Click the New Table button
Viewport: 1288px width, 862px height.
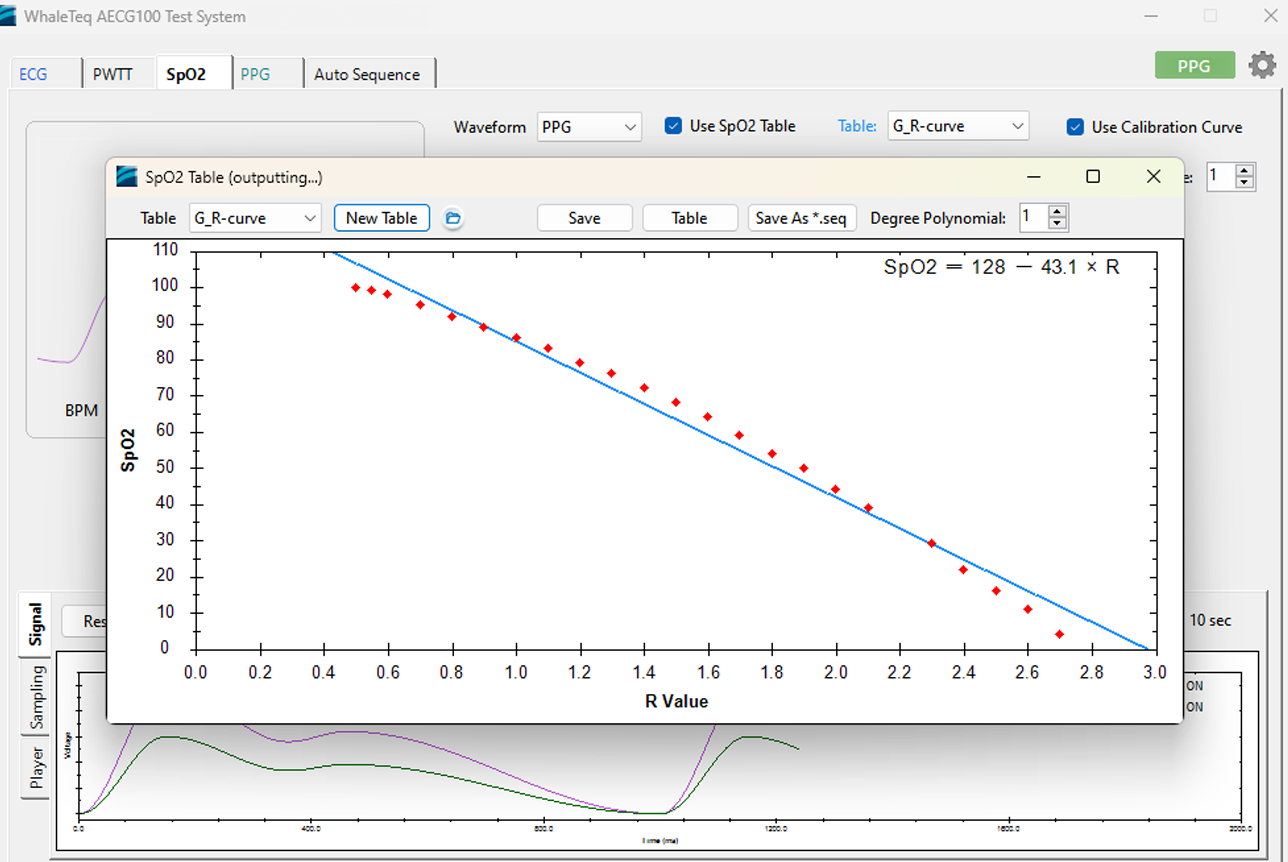tap(382, 218)
